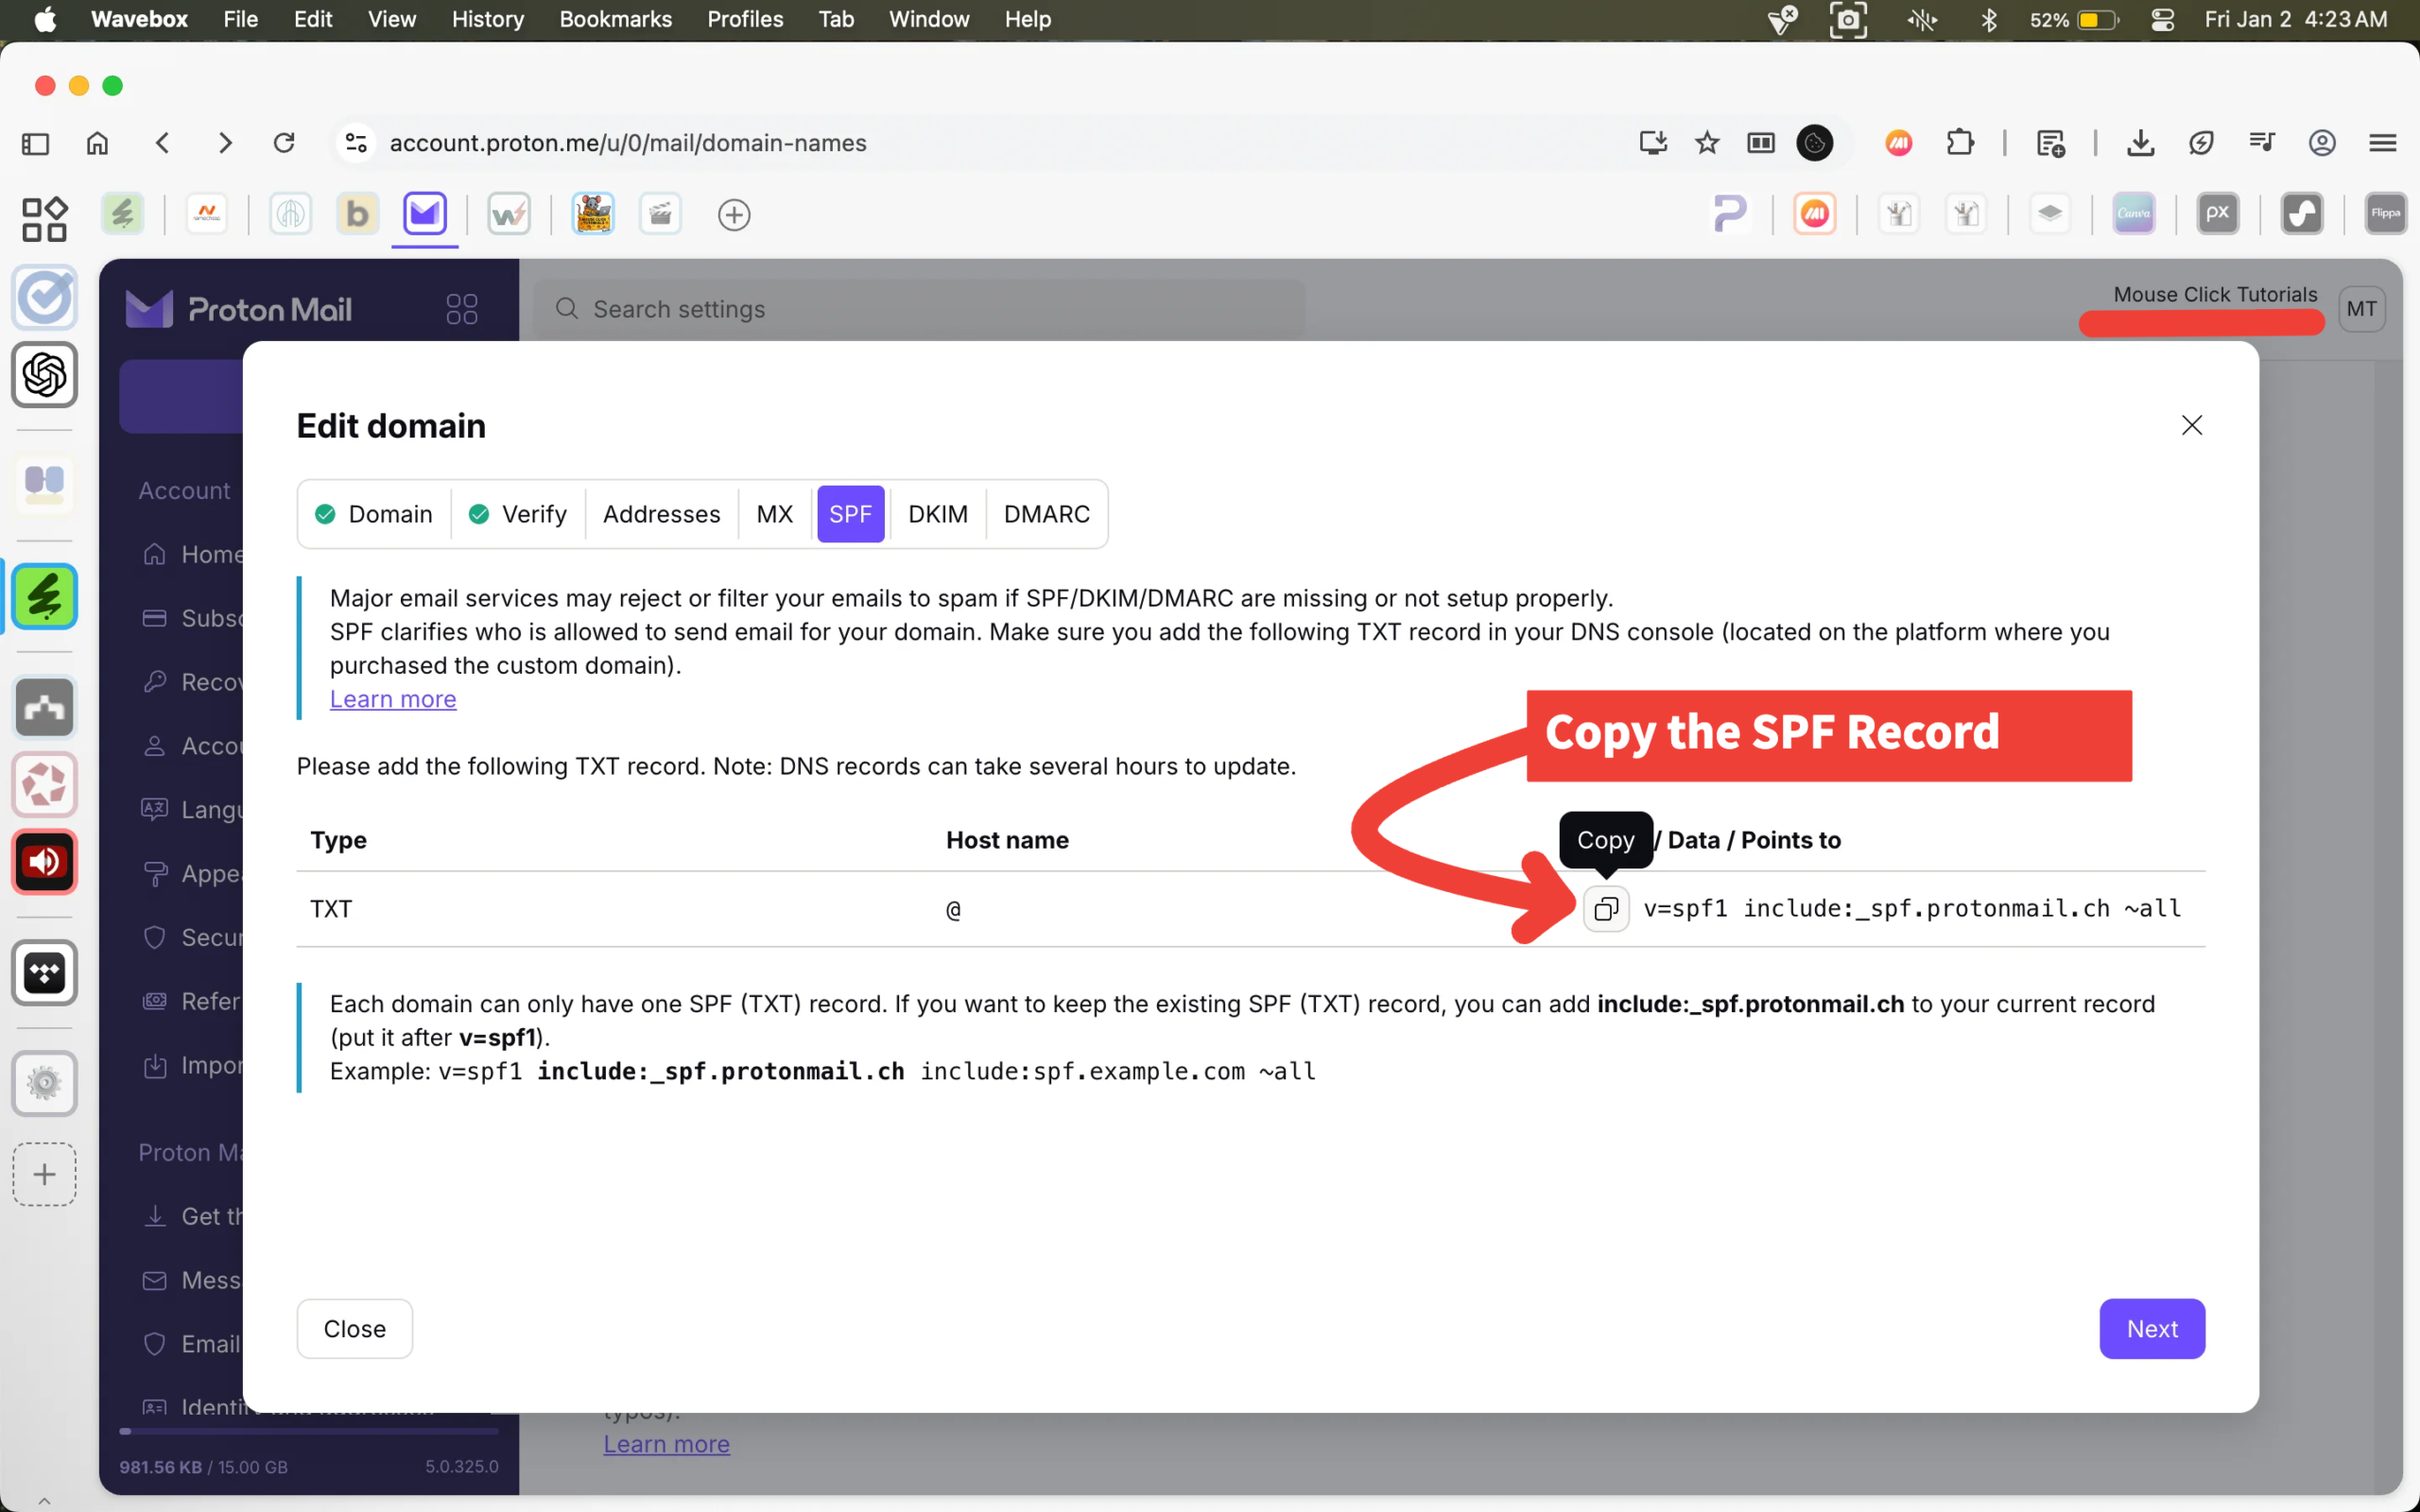Switch to the DKIM tab
2420x1512 pixels.
[937, 514]
